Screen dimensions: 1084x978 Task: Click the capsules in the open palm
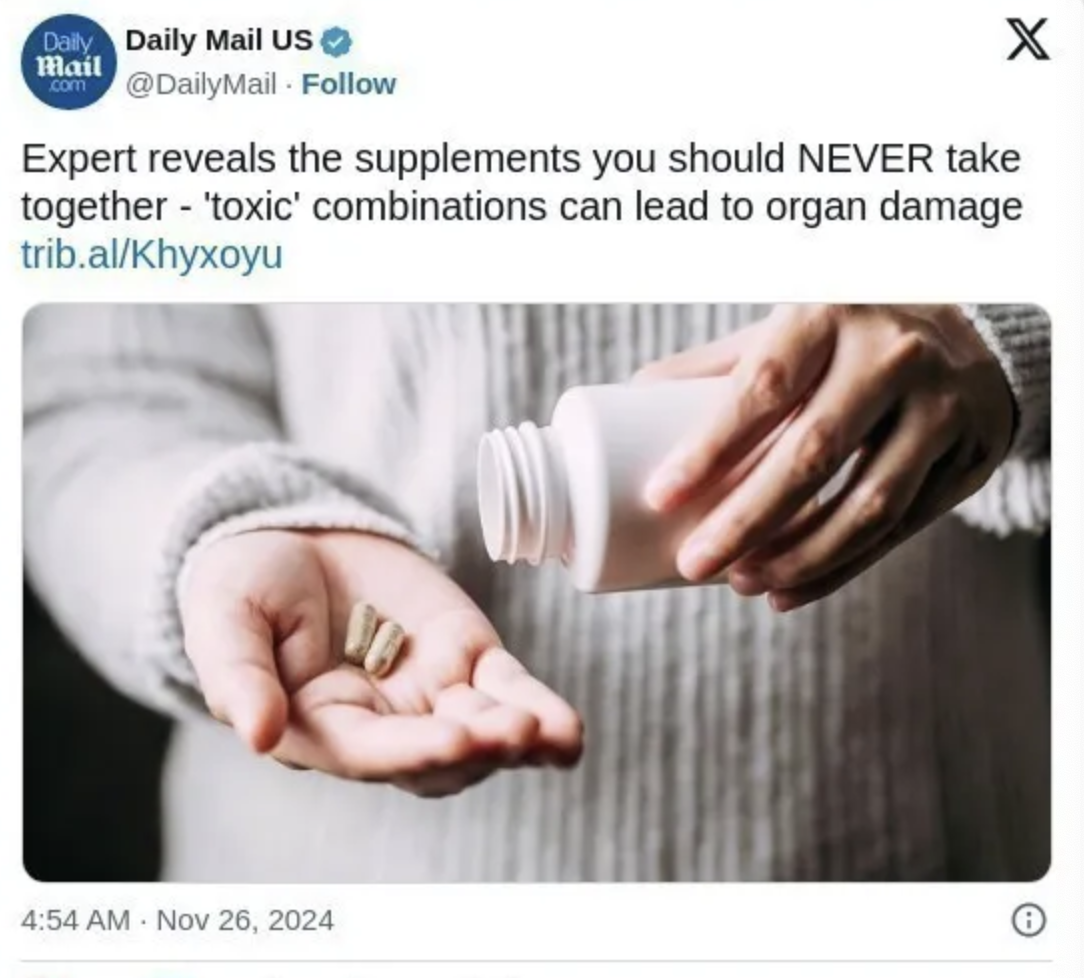point(374,639)
